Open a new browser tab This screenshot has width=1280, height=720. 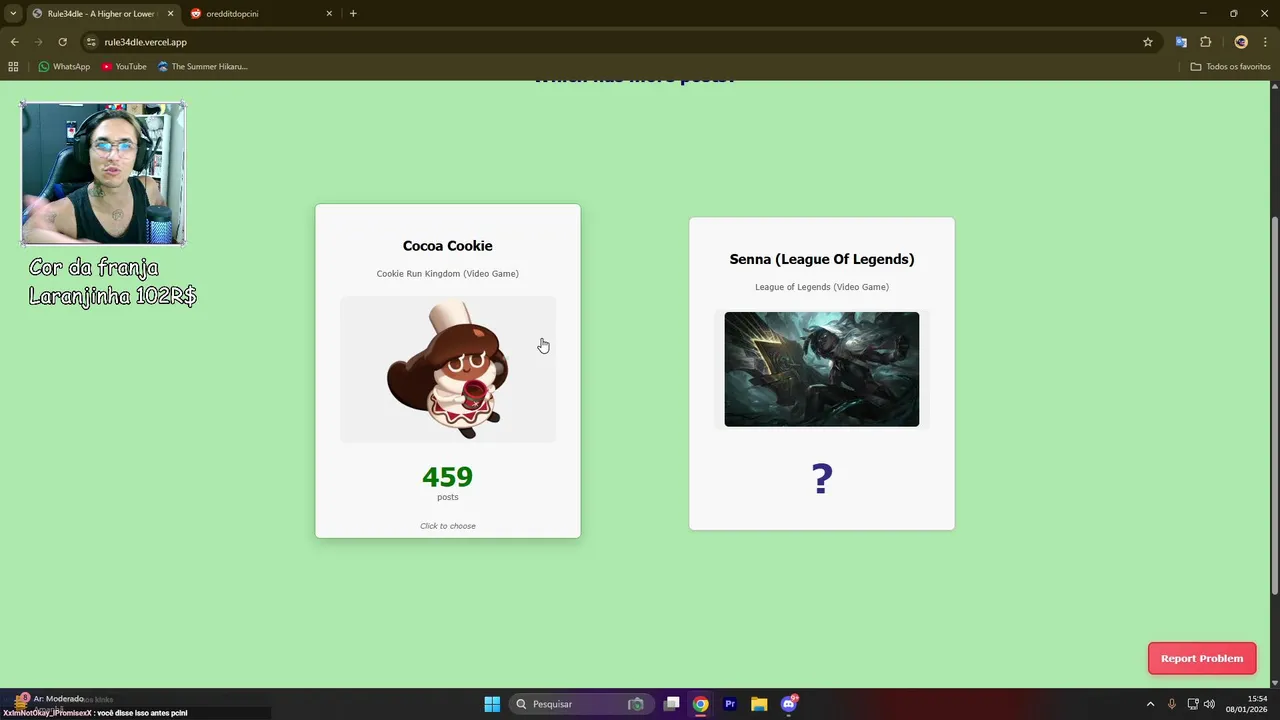[353, 14]
